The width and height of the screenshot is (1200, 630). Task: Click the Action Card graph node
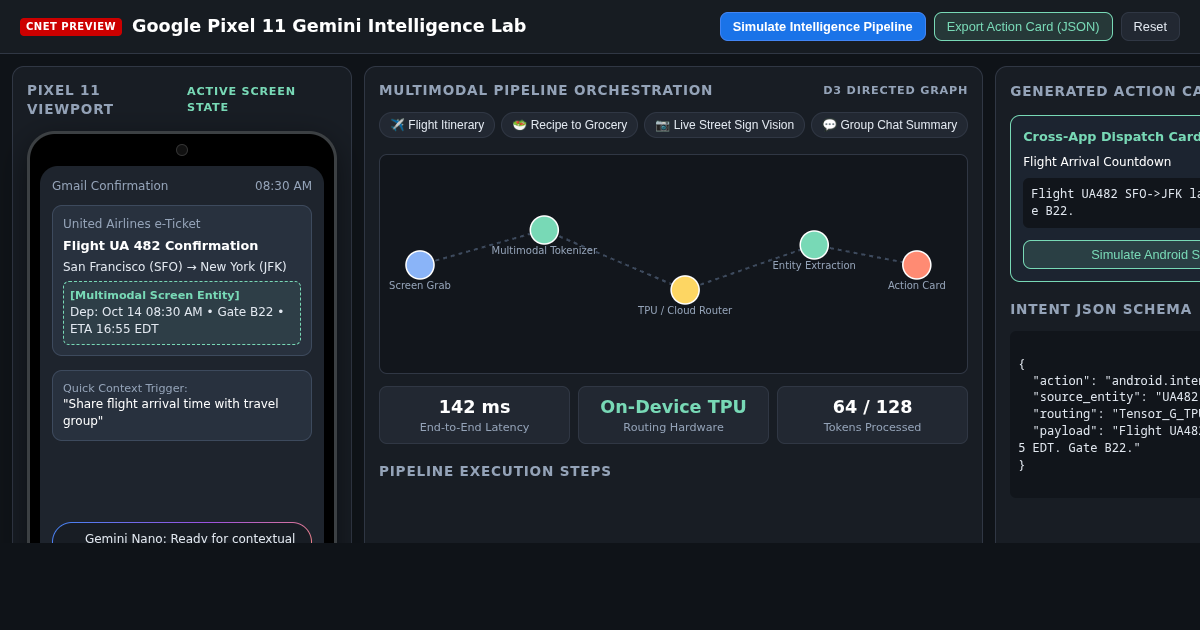click(x=917, y=265)
